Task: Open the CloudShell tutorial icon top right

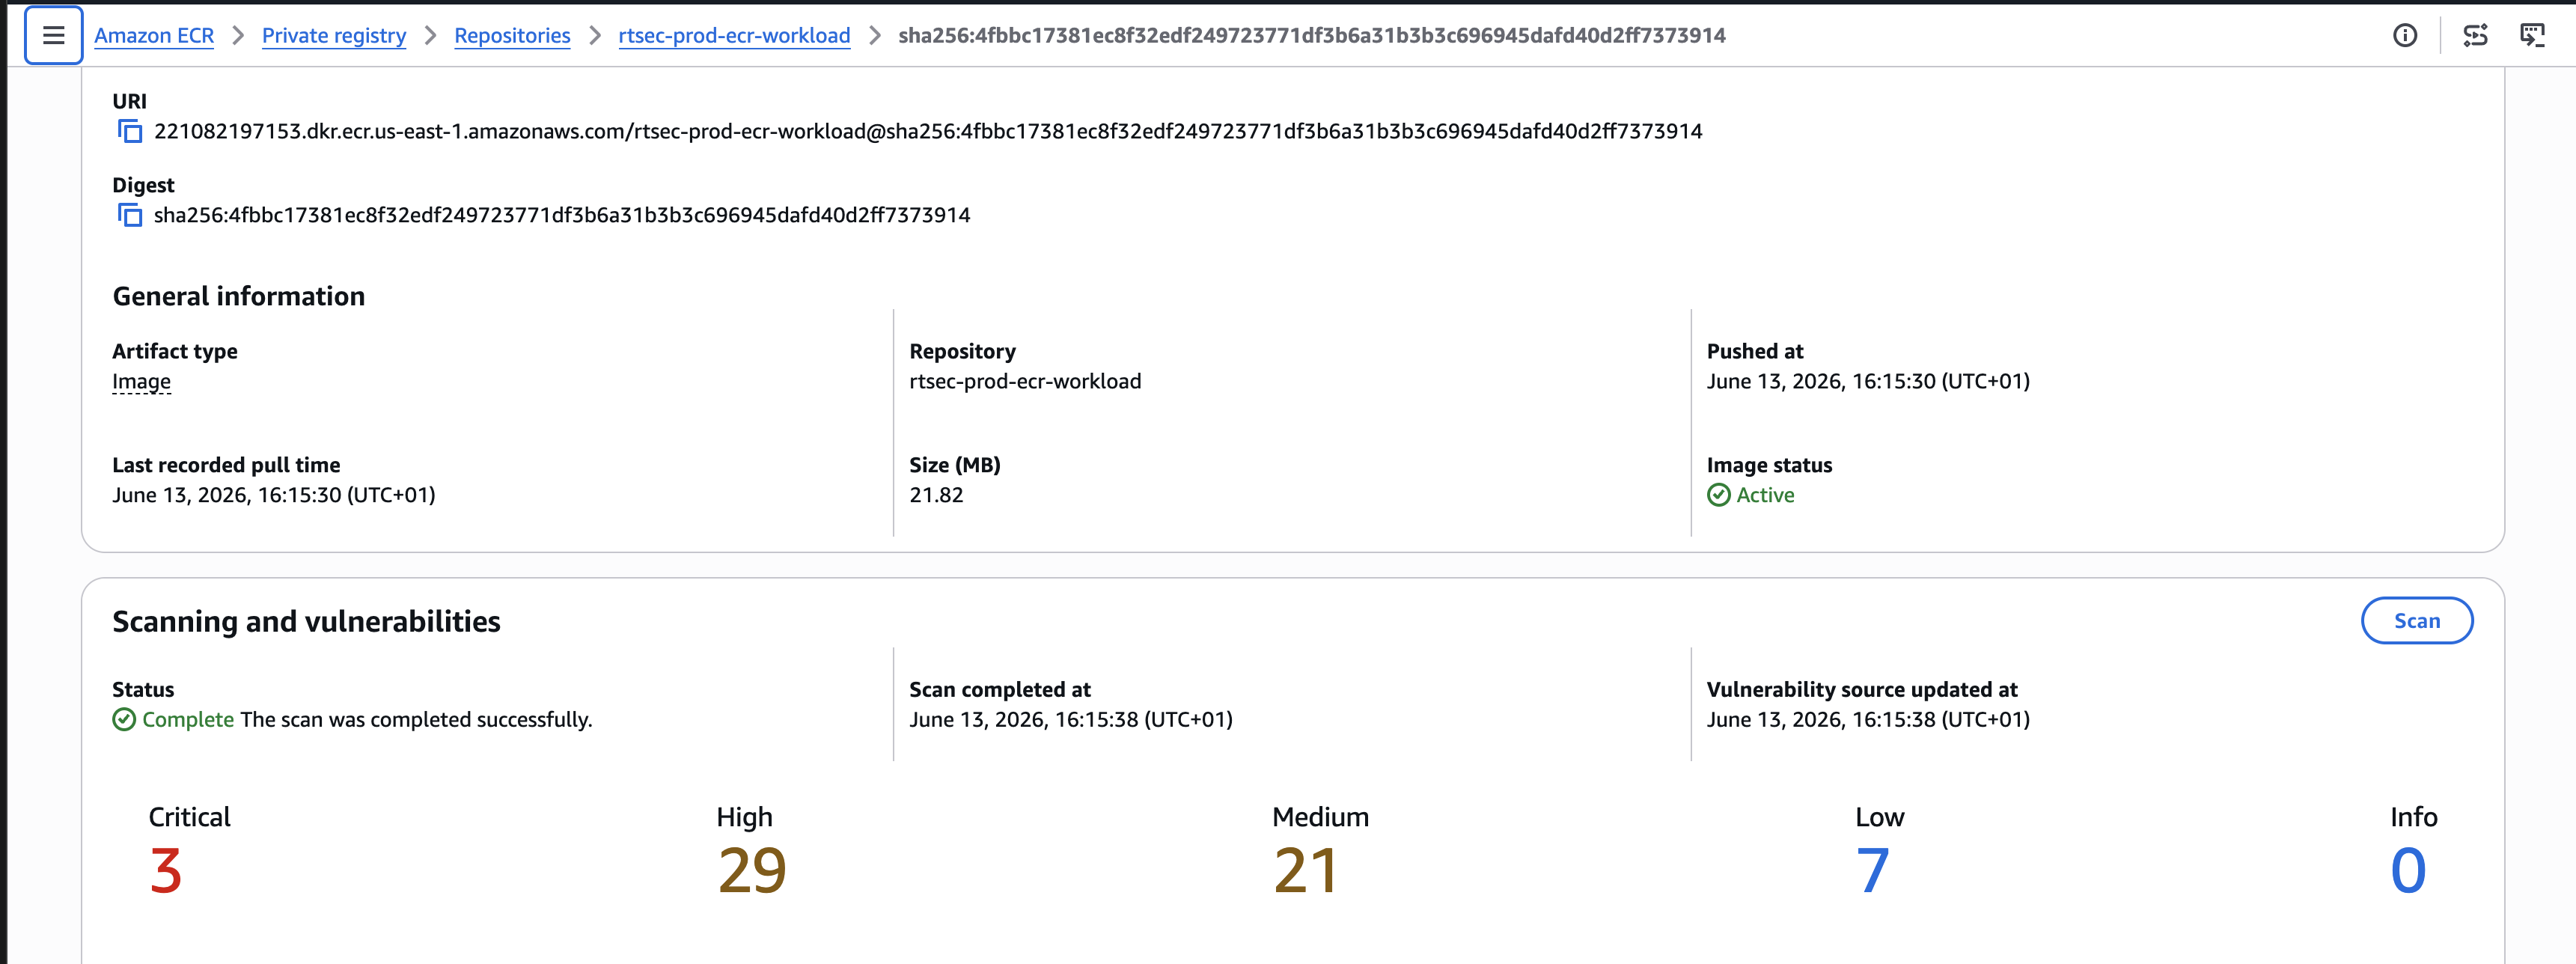Action: coord(2532,36)
